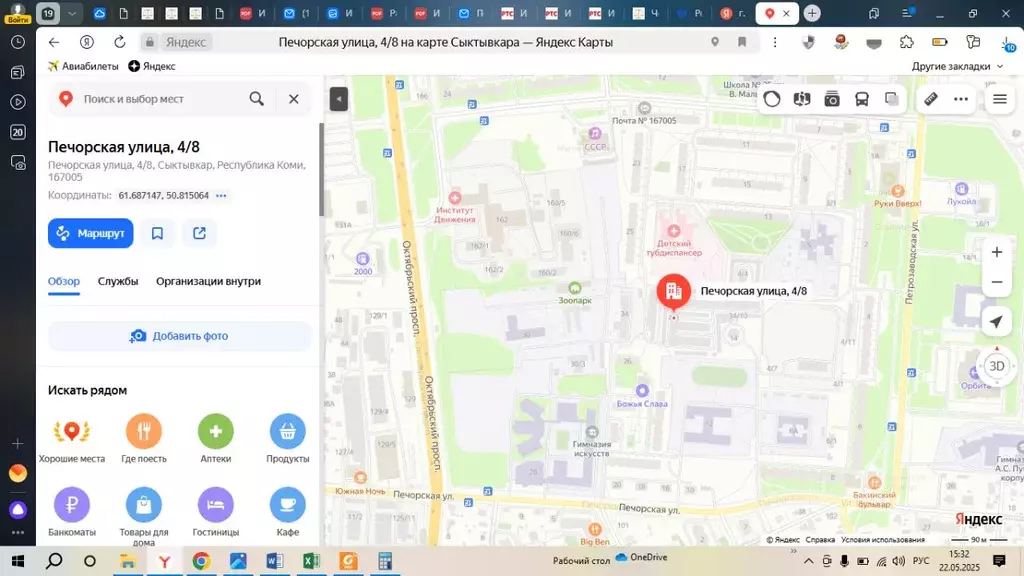The height and width of the screenshot is (576, 1024).
Task: Zoom out on the map
Action: click(997, 282)
